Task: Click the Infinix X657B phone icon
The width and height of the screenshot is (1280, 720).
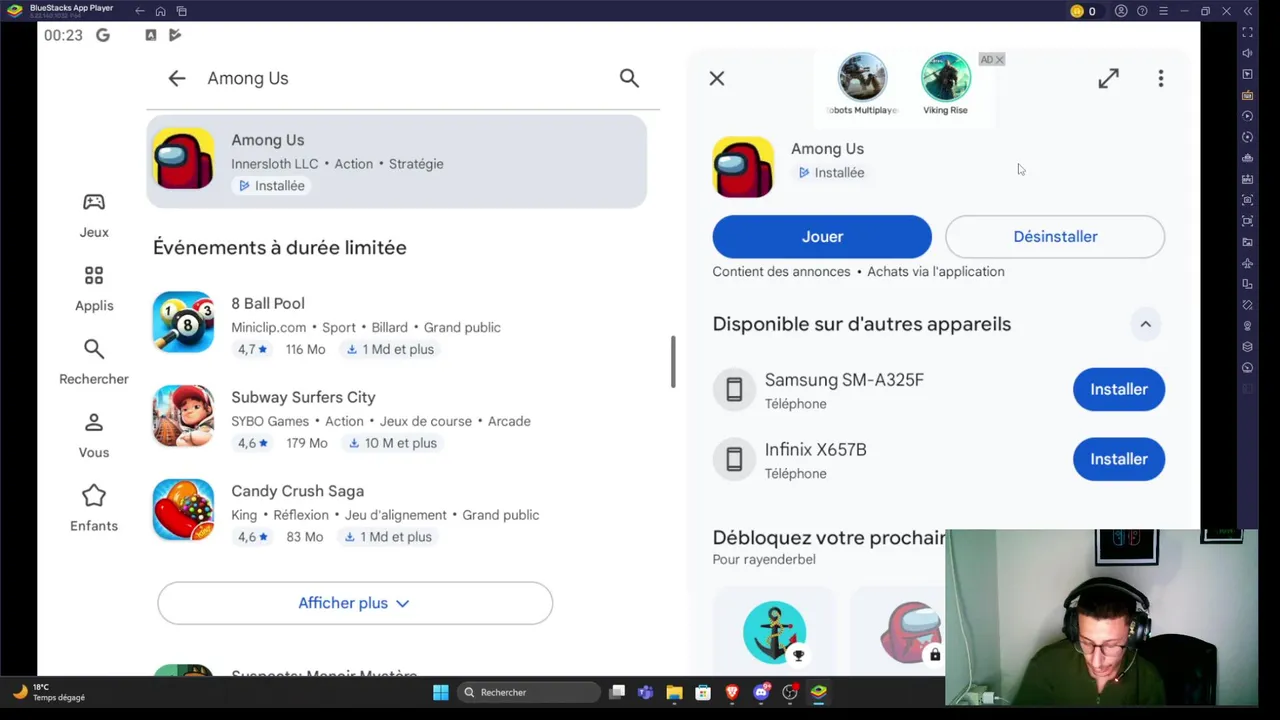Action: point(734,459)
